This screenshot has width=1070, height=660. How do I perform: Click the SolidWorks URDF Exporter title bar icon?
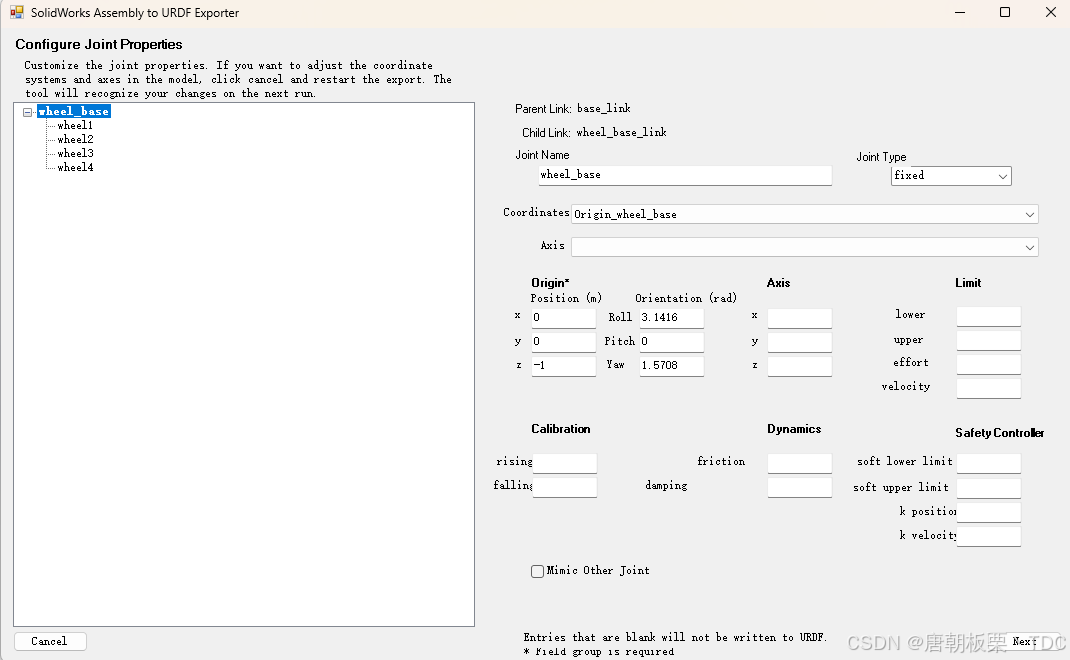(18, 13)
